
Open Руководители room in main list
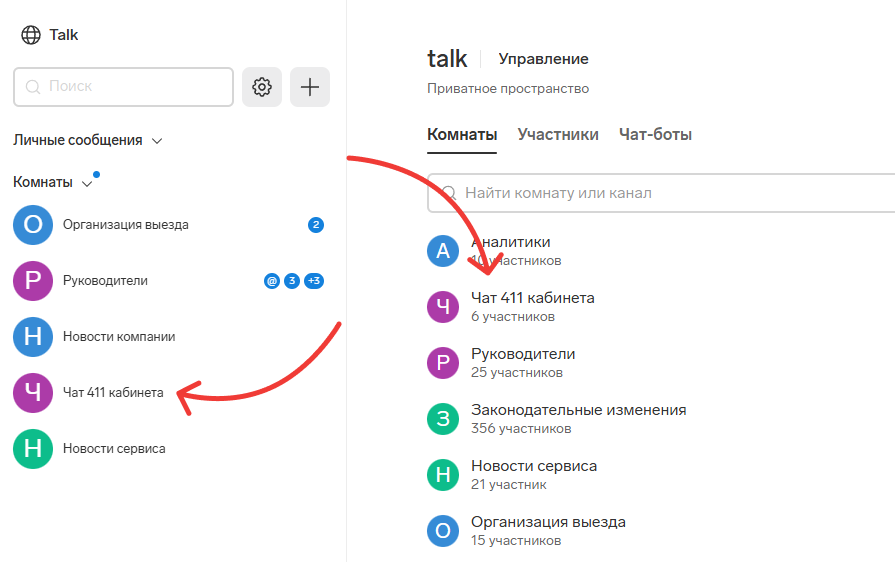(x=523, y=354)
